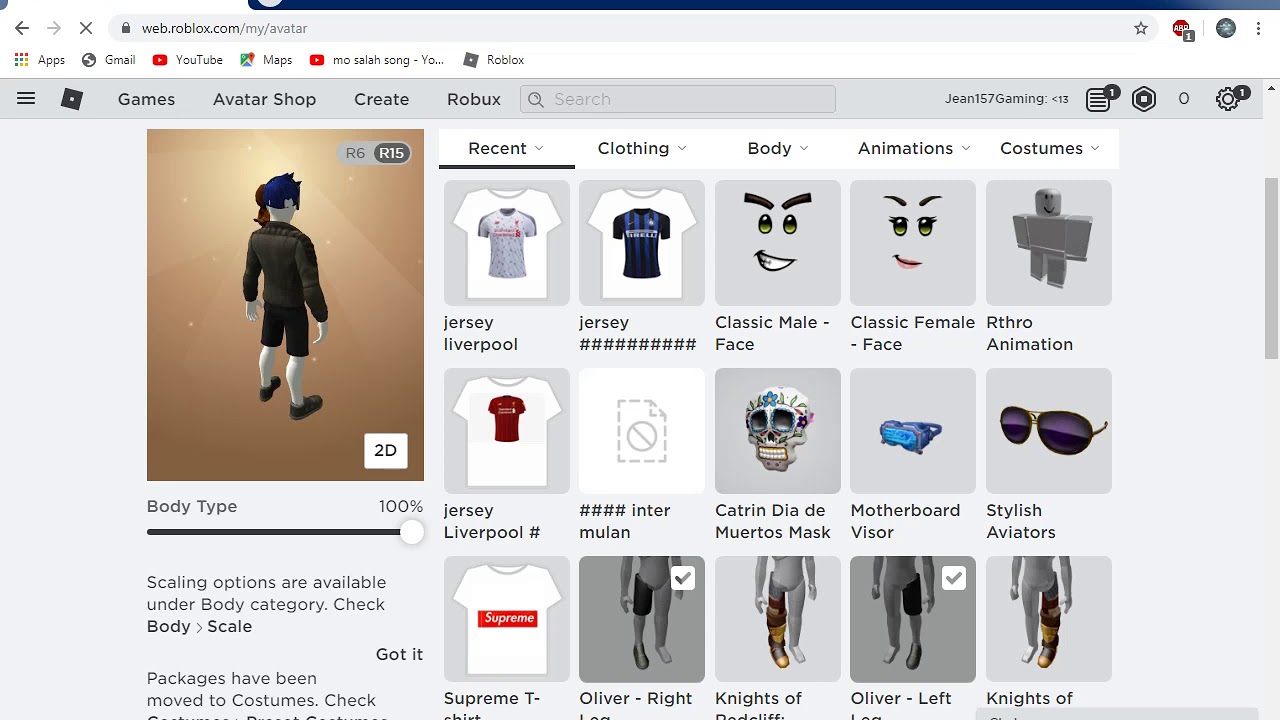Image resolution: width=1280 pixels, height=720 pixels.
Task: Equip the Catrin Dia de Muertos Mask
Action: pyautogui.click(x=778, y=431)
